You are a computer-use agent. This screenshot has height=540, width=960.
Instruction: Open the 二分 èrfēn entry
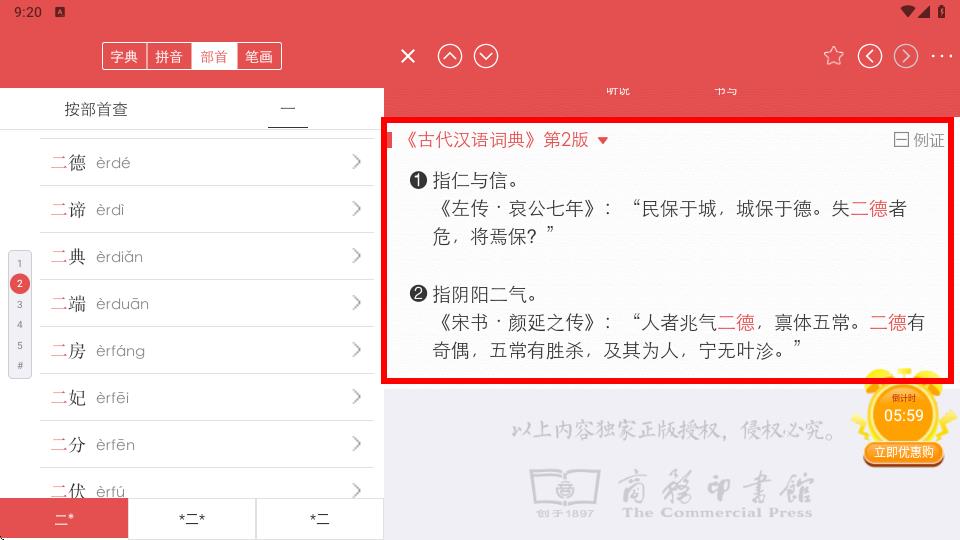click(x=207, y=444)
